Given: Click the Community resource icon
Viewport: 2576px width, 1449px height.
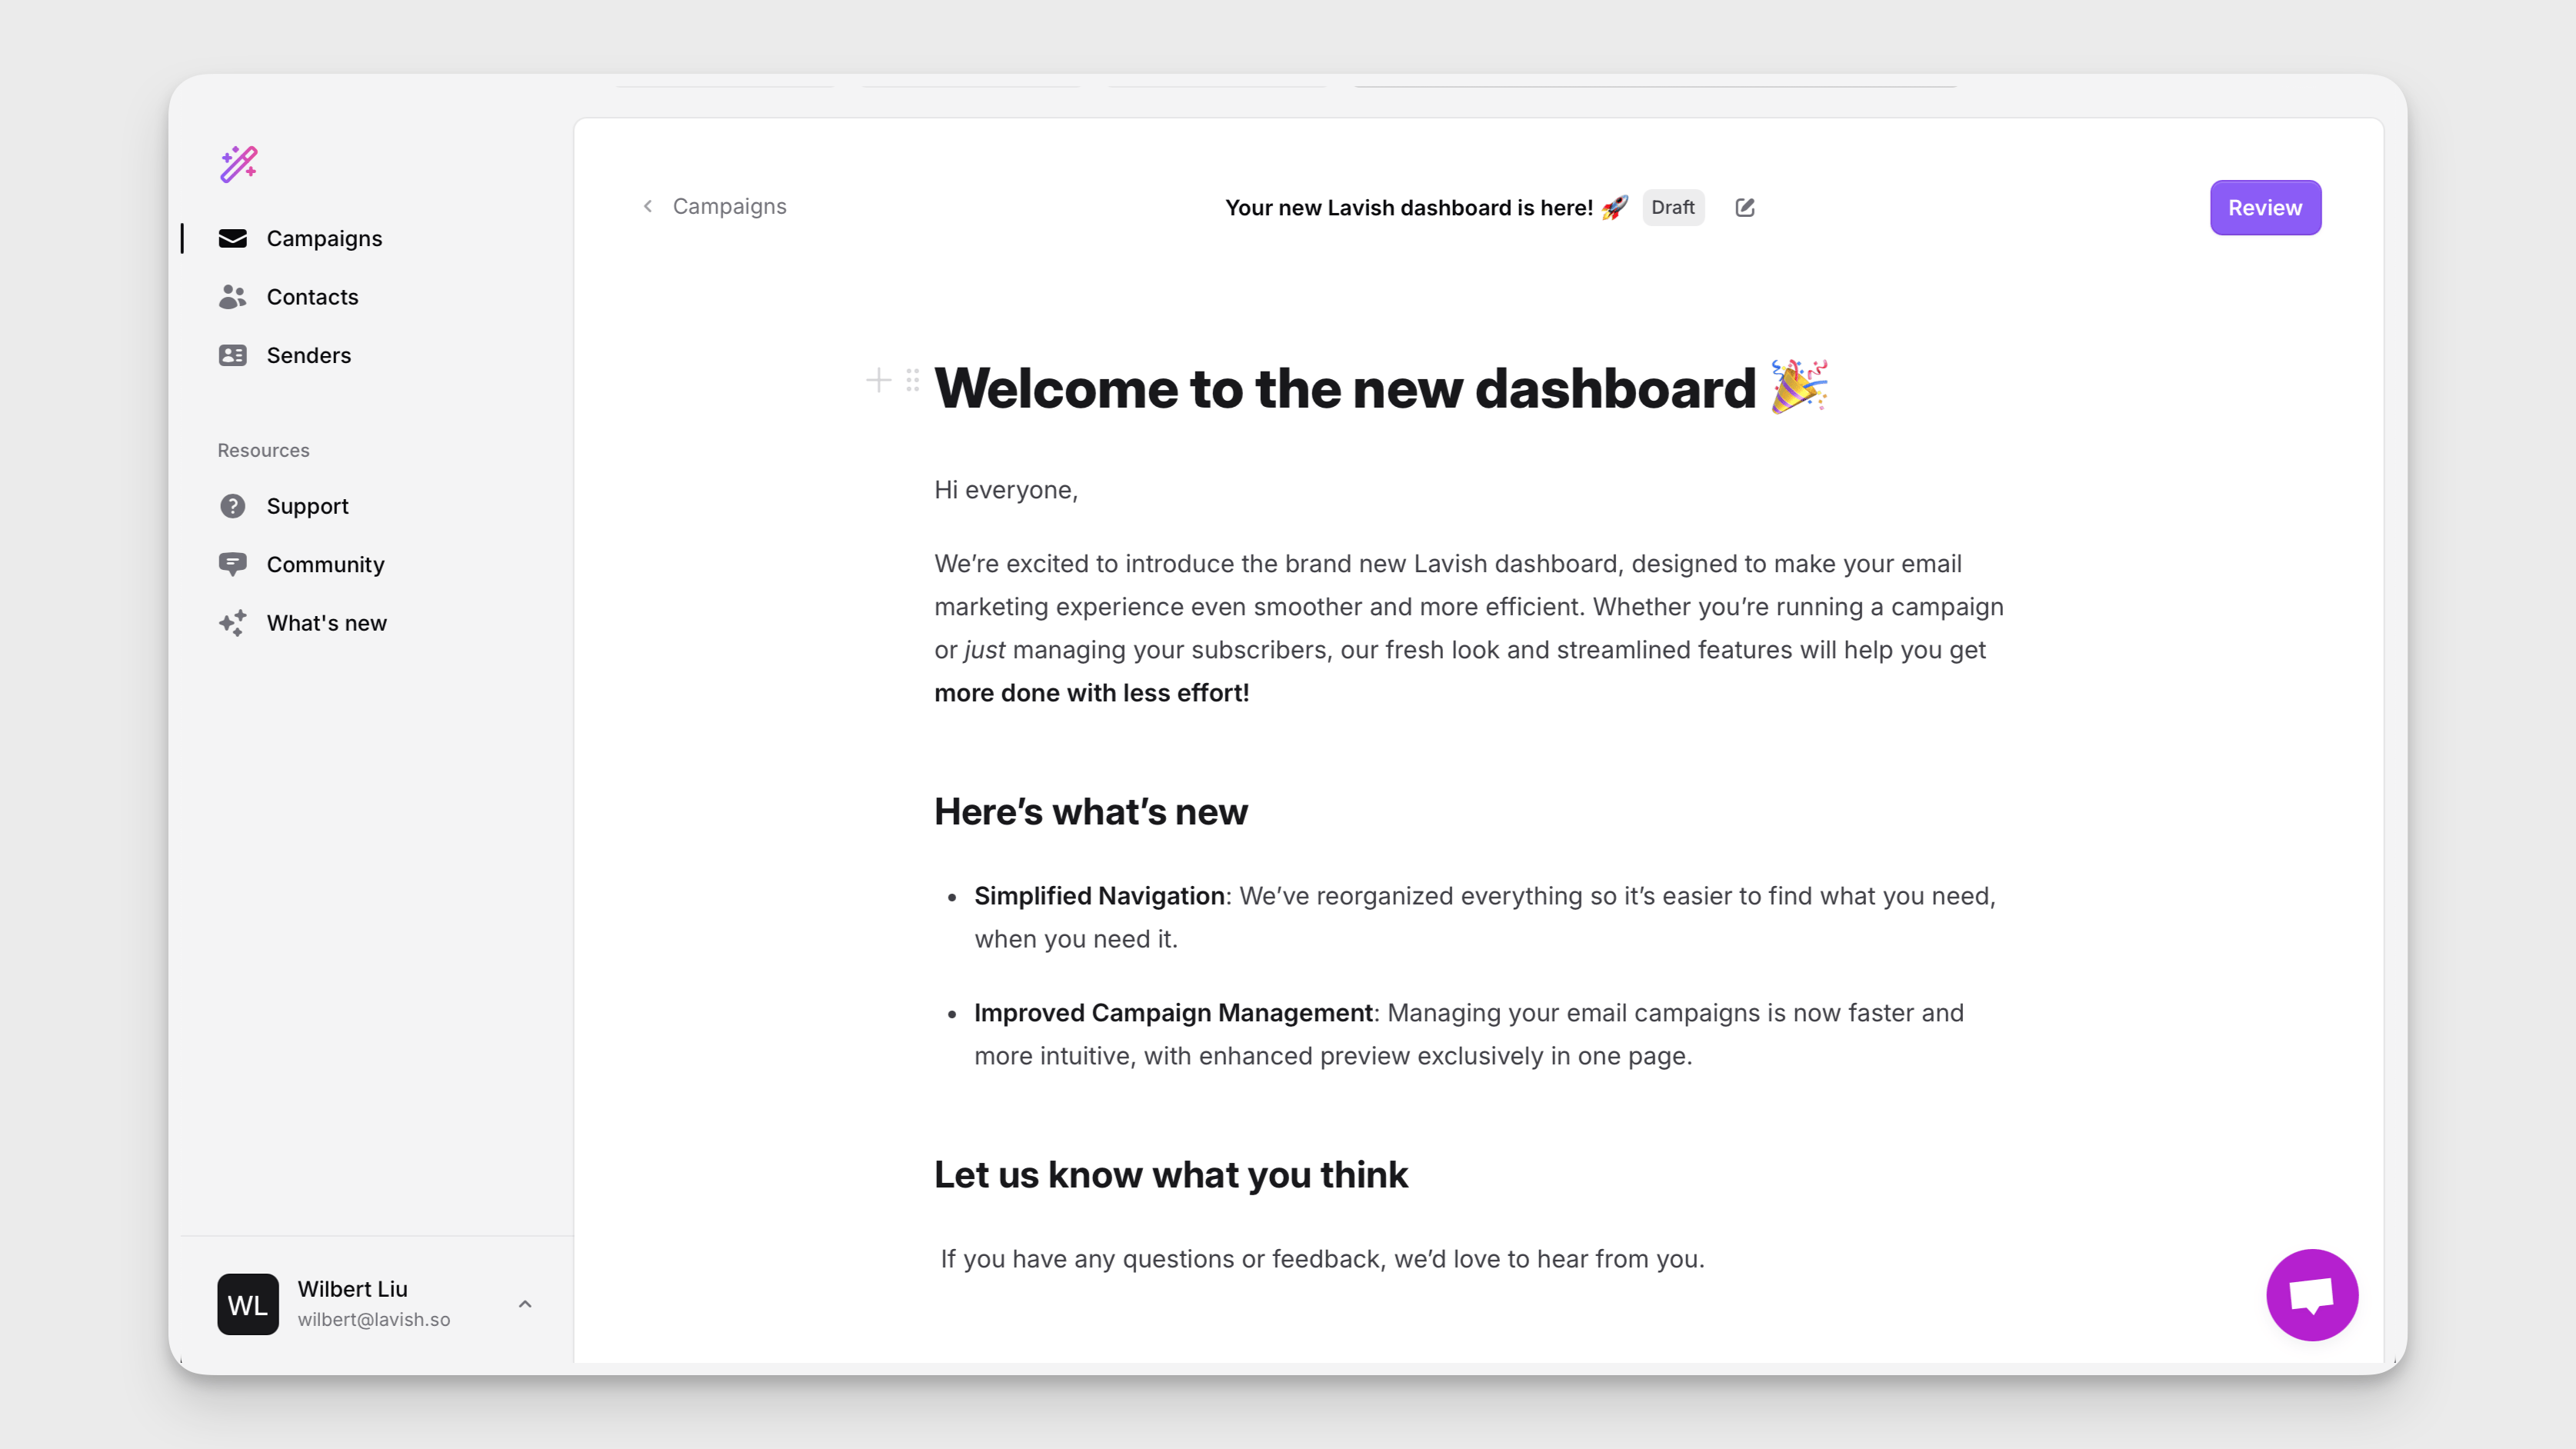Looking at the screenshot, I should (x=232, y=563).
